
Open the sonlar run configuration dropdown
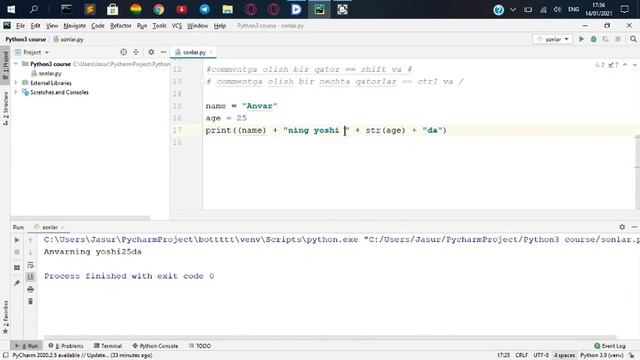(552, 39)
